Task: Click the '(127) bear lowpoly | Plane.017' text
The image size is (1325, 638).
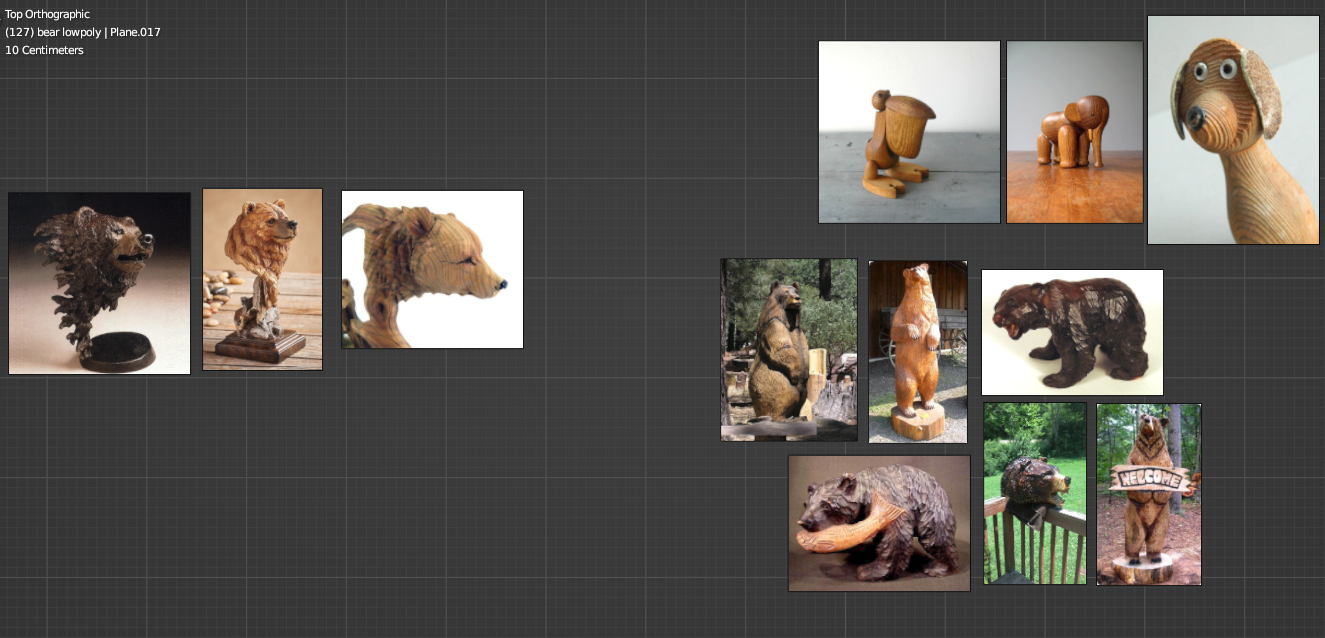Action: pyautogui.click(x=83, y=32)
